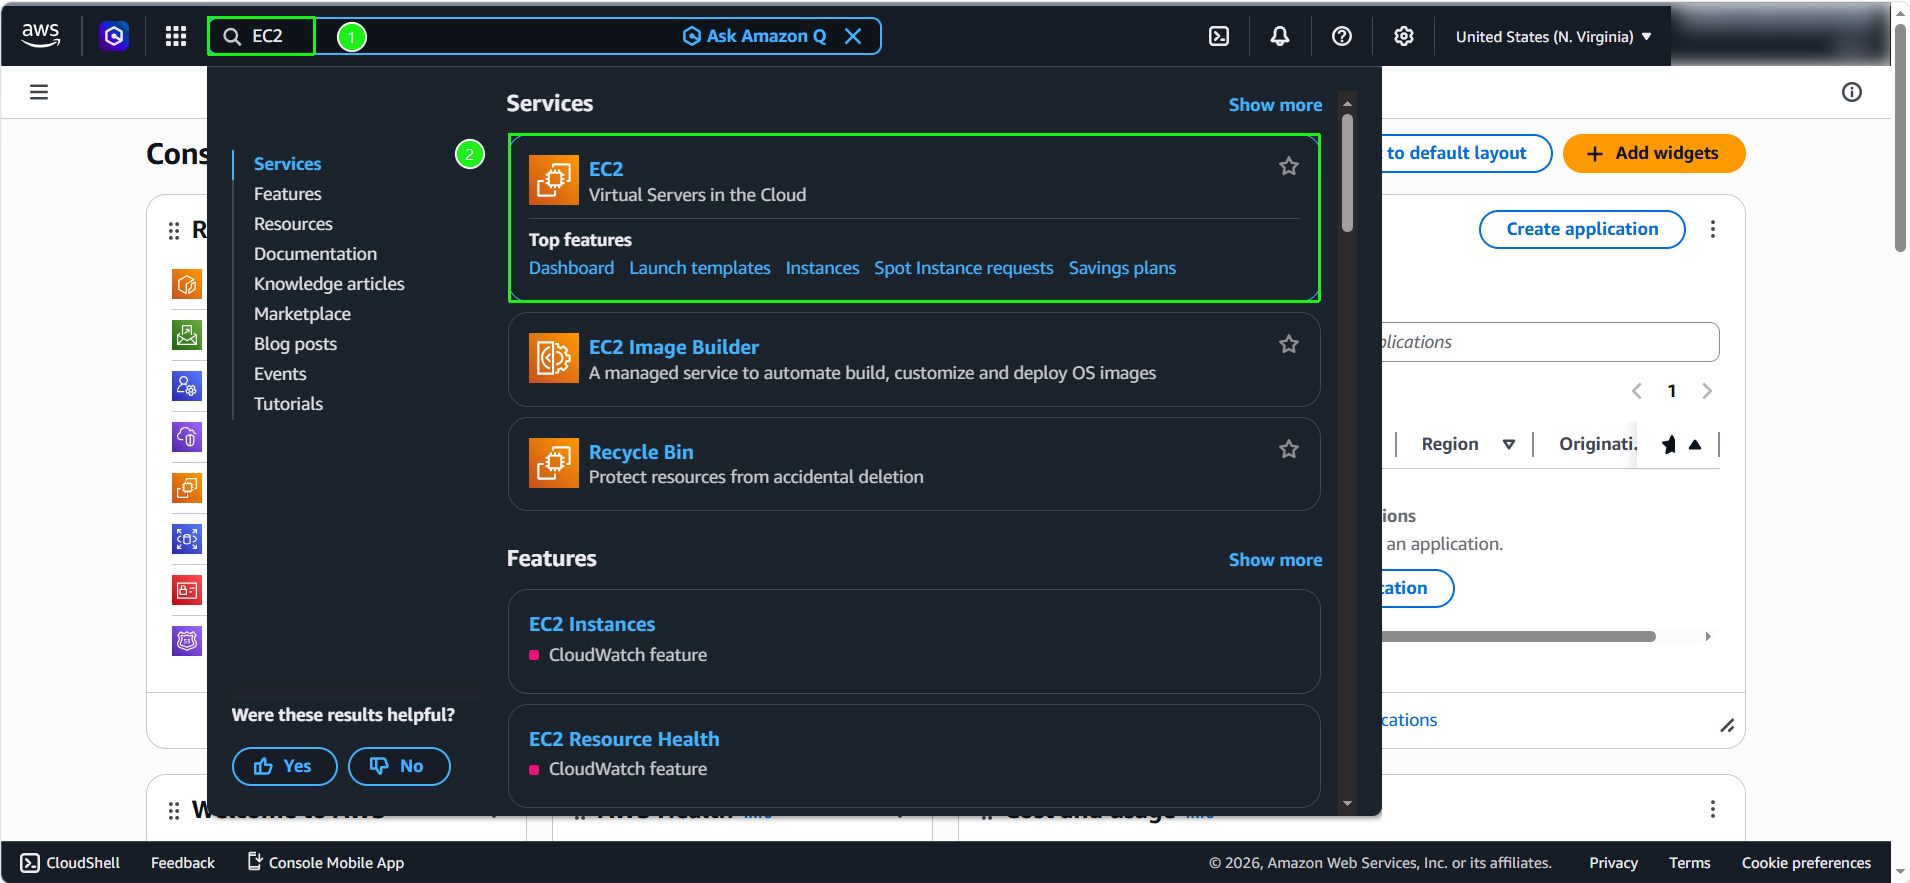Select Events category
The image size is (1910, 883).
pyautogui.click(x=280, y=374)
